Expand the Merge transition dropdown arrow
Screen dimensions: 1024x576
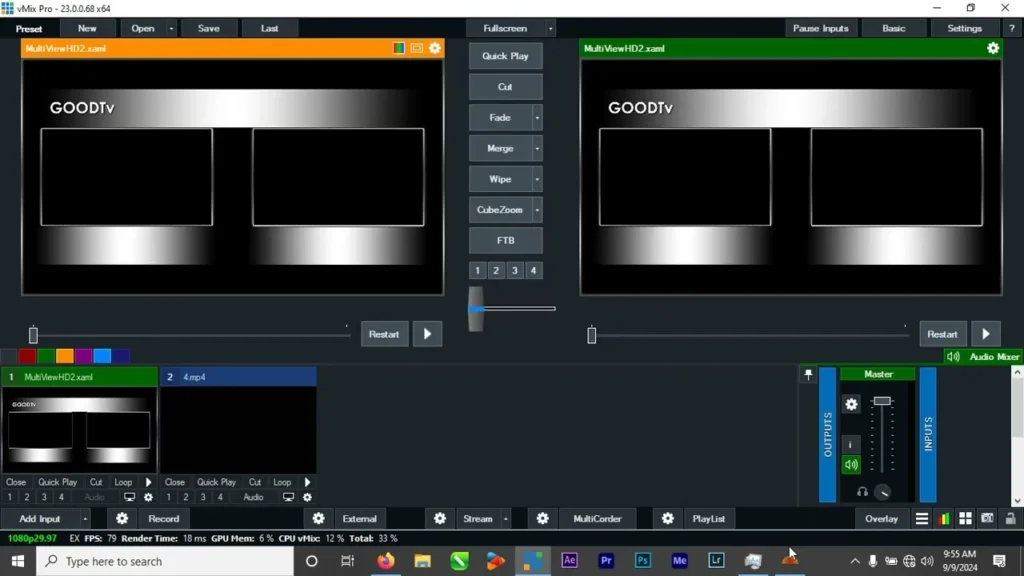tap(537, 148)
